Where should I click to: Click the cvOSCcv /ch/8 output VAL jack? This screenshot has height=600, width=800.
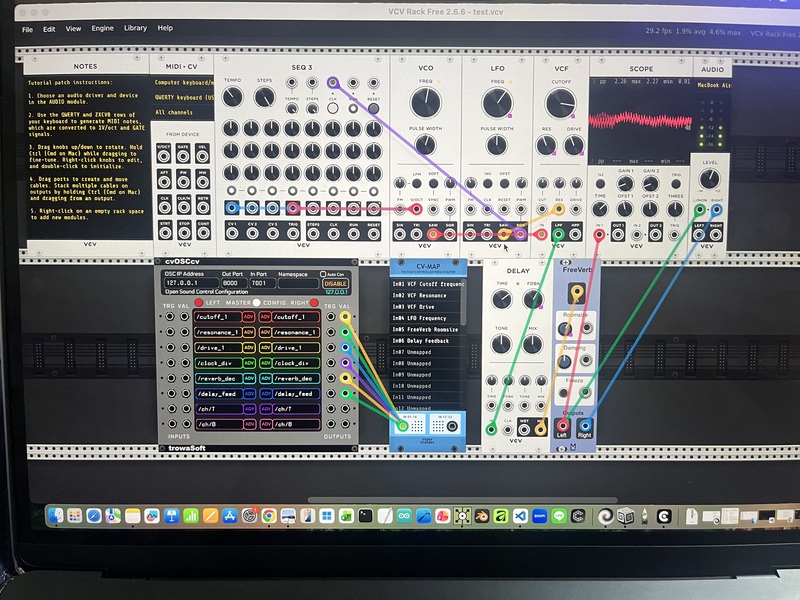[x=345, y=424]
